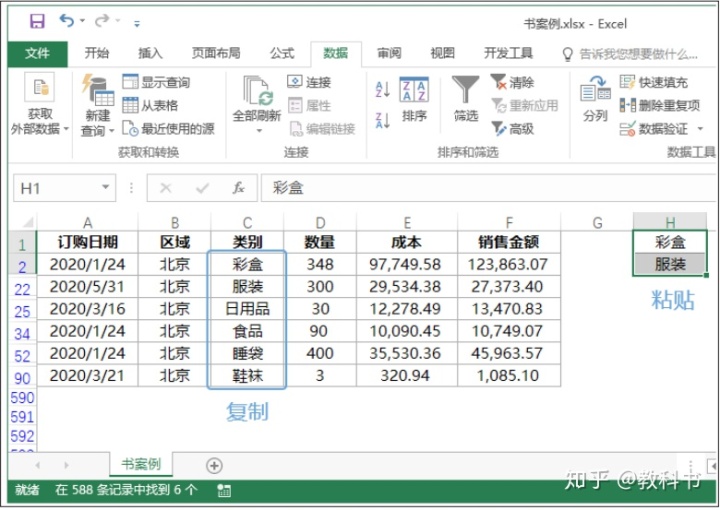
Task: Switch to the 页面布局 ribbon tab
Action: [216, 53]
